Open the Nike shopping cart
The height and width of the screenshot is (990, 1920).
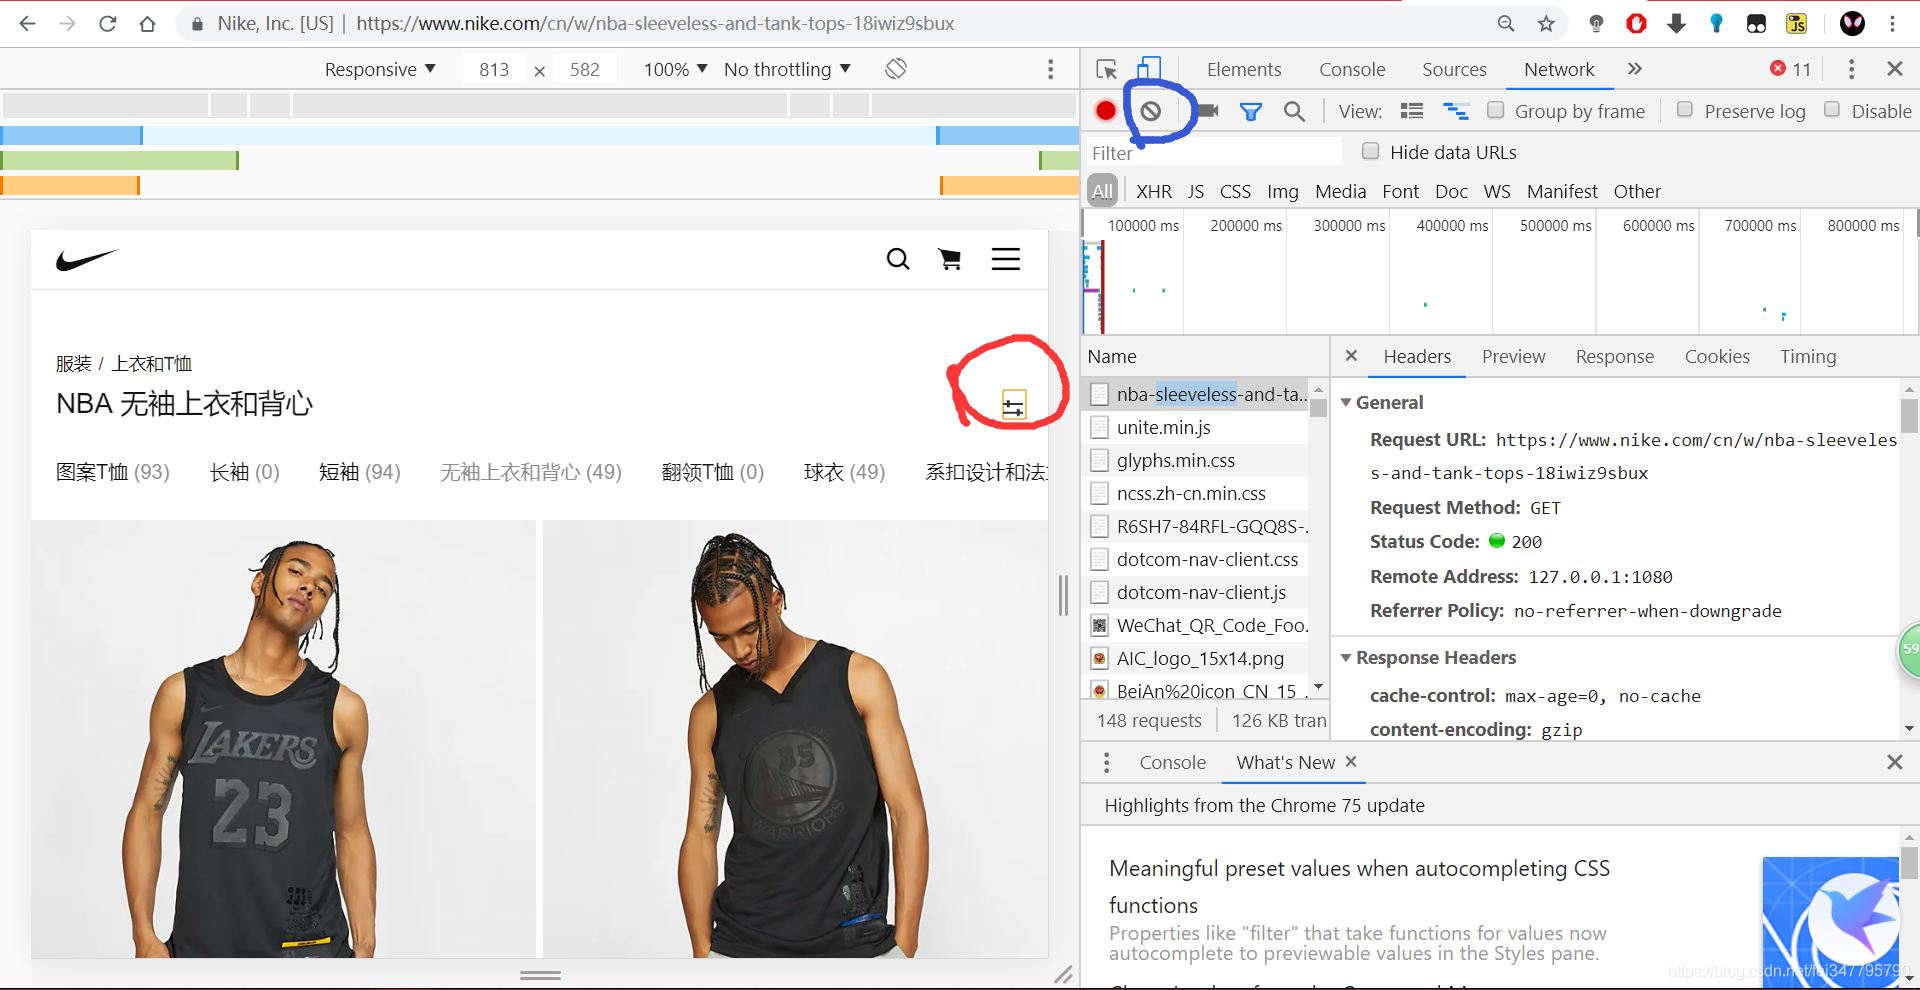tap(950, 258)
